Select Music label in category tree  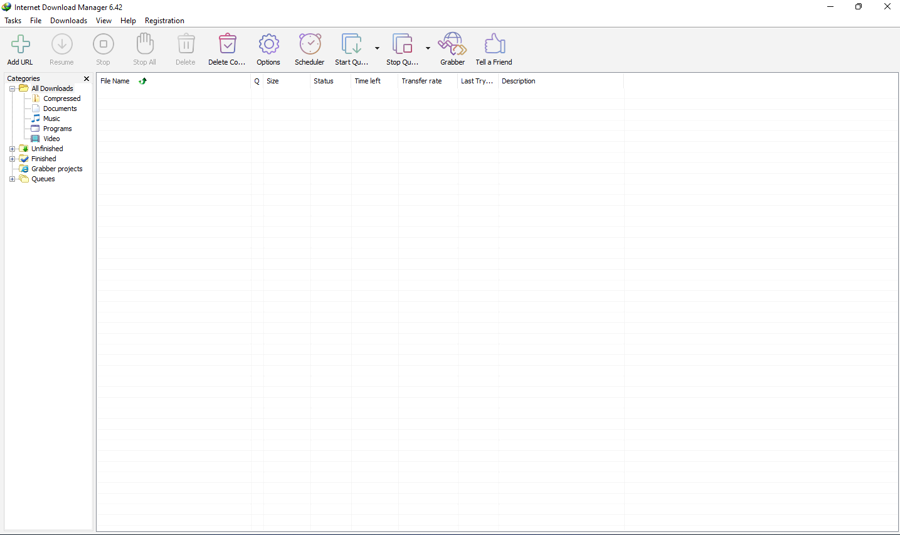tap(52, 118)
